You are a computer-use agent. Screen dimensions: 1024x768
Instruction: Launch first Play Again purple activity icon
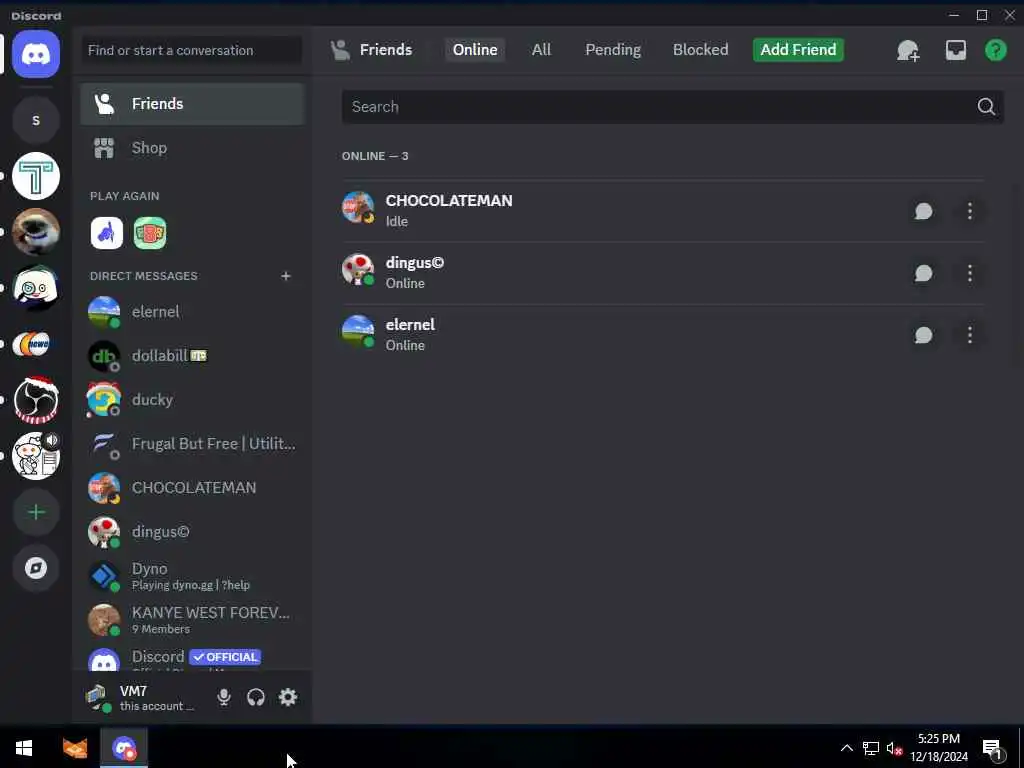click(x=106, y=233)
